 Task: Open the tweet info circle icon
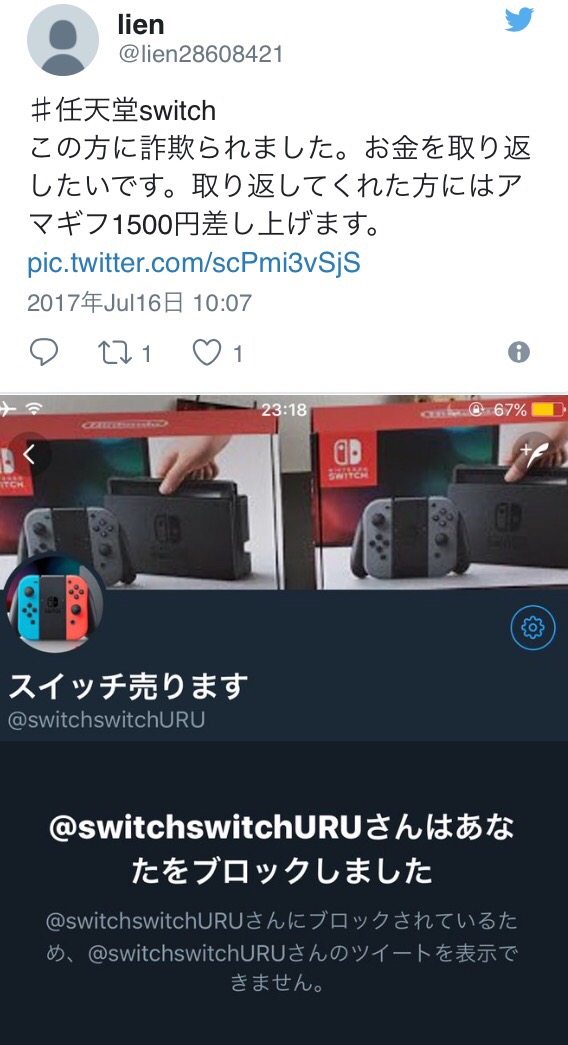519,352
